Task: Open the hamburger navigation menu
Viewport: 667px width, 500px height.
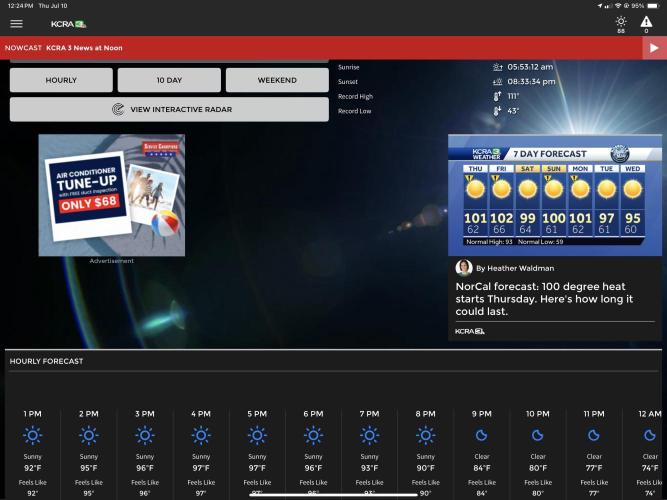Action: (x=17, y=23)
